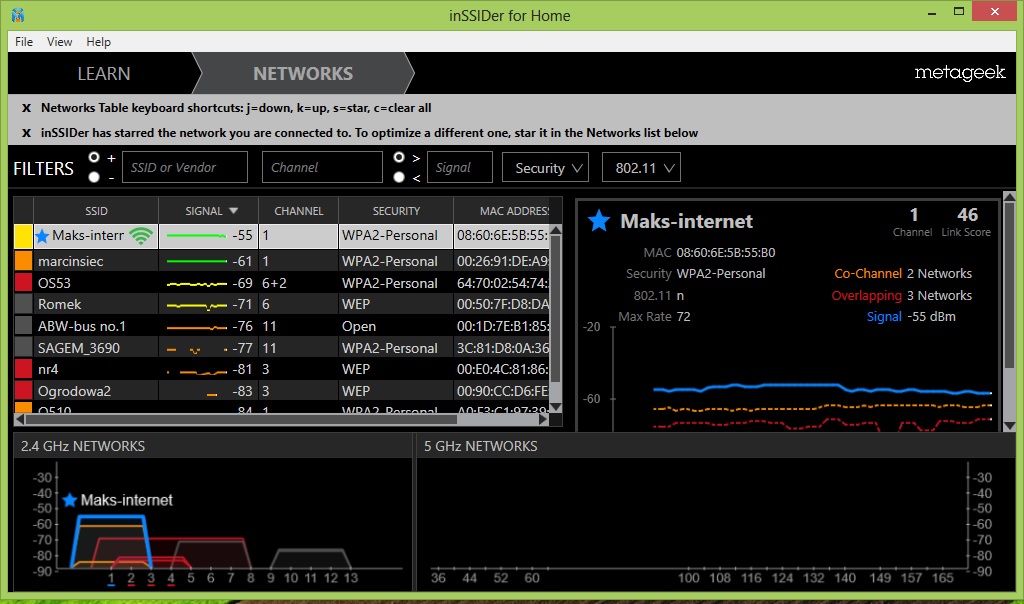Click MAC address 08:60:6E:5B:55:B0 in details

[x=726, y=253]
